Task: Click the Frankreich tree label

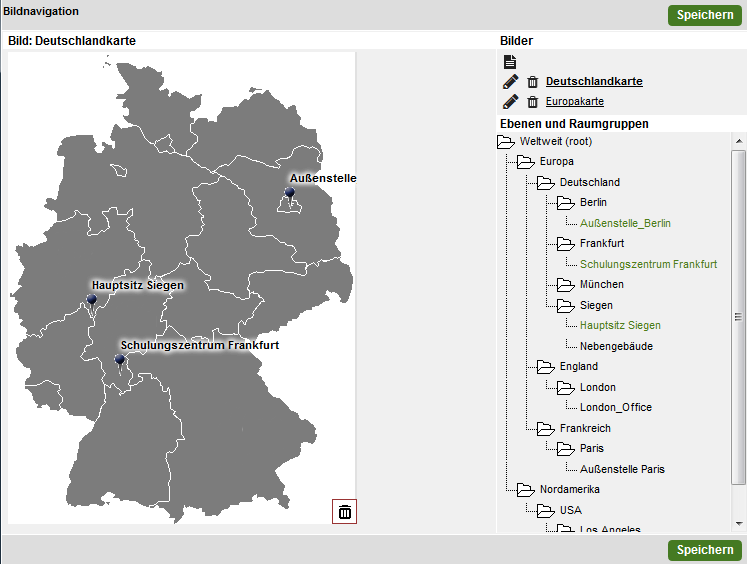Action: tap(585, 428)
